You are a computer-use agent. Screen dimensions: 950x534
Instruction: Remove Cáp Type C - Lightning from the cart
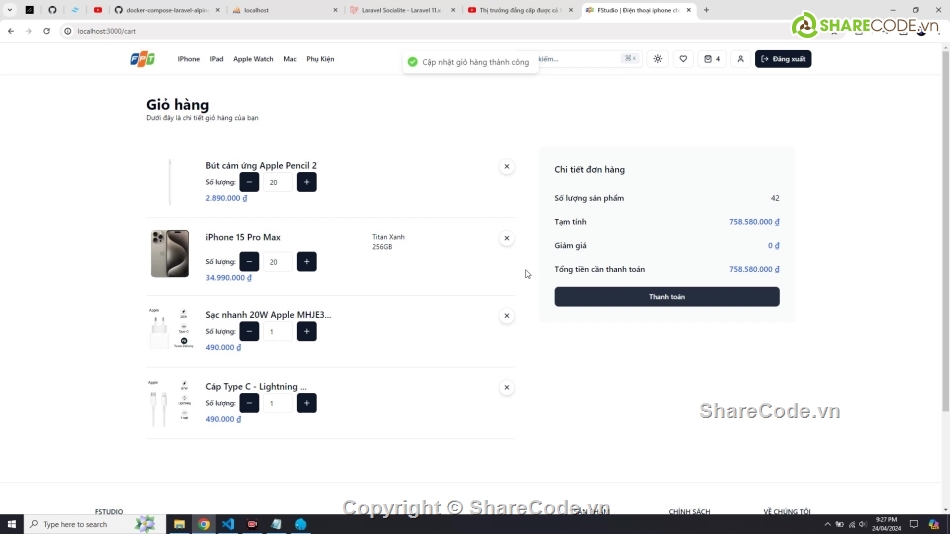pos(507,387)
